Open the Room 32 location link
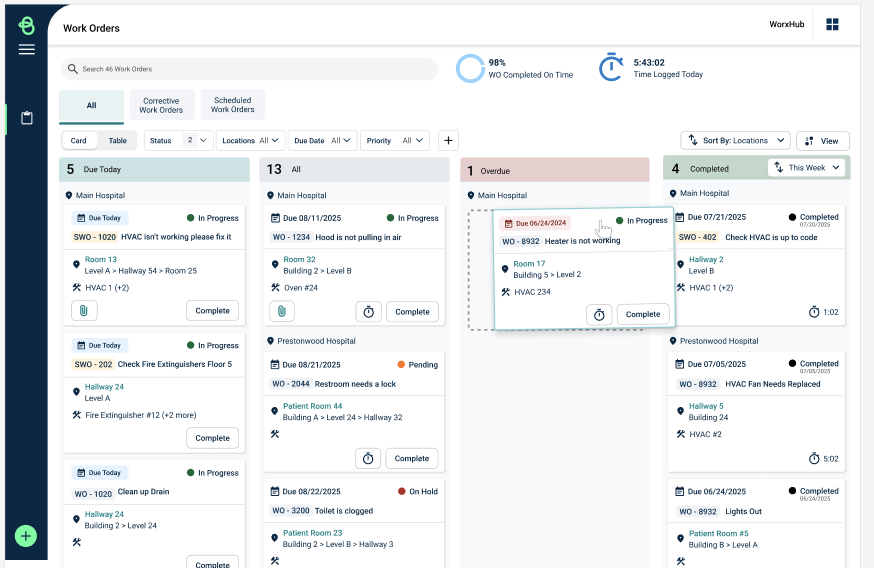The image size is (874, 568). [x=299, y=259]
